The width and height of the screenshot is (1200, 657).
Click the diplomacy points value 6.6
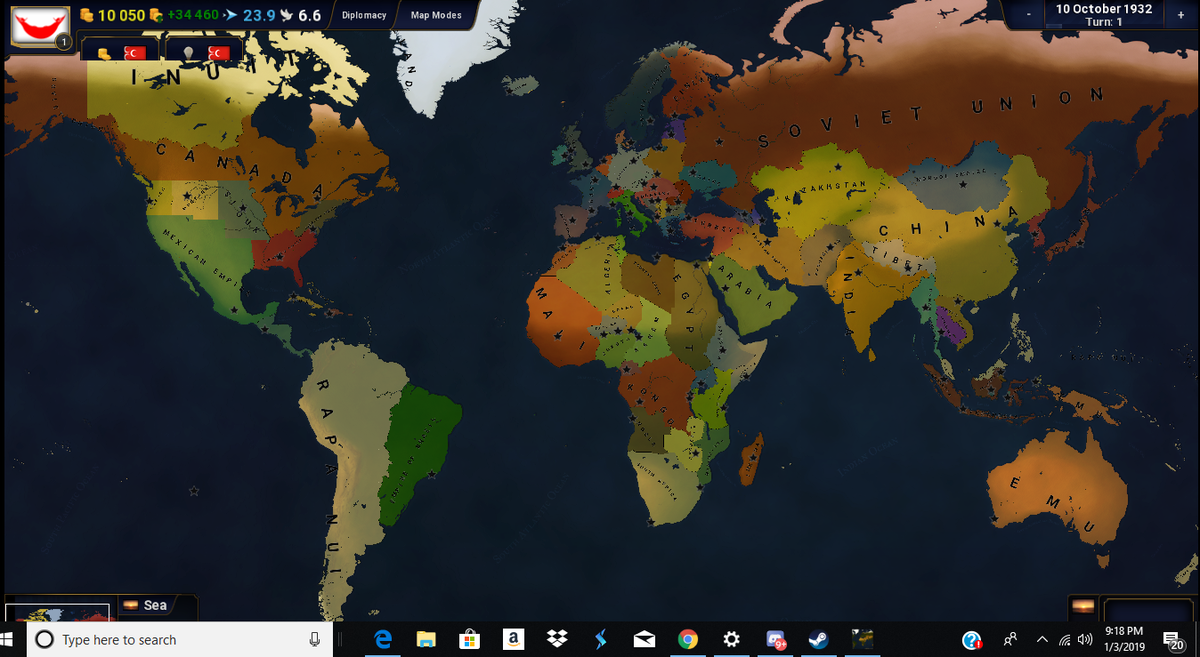[x=309, y=16]
